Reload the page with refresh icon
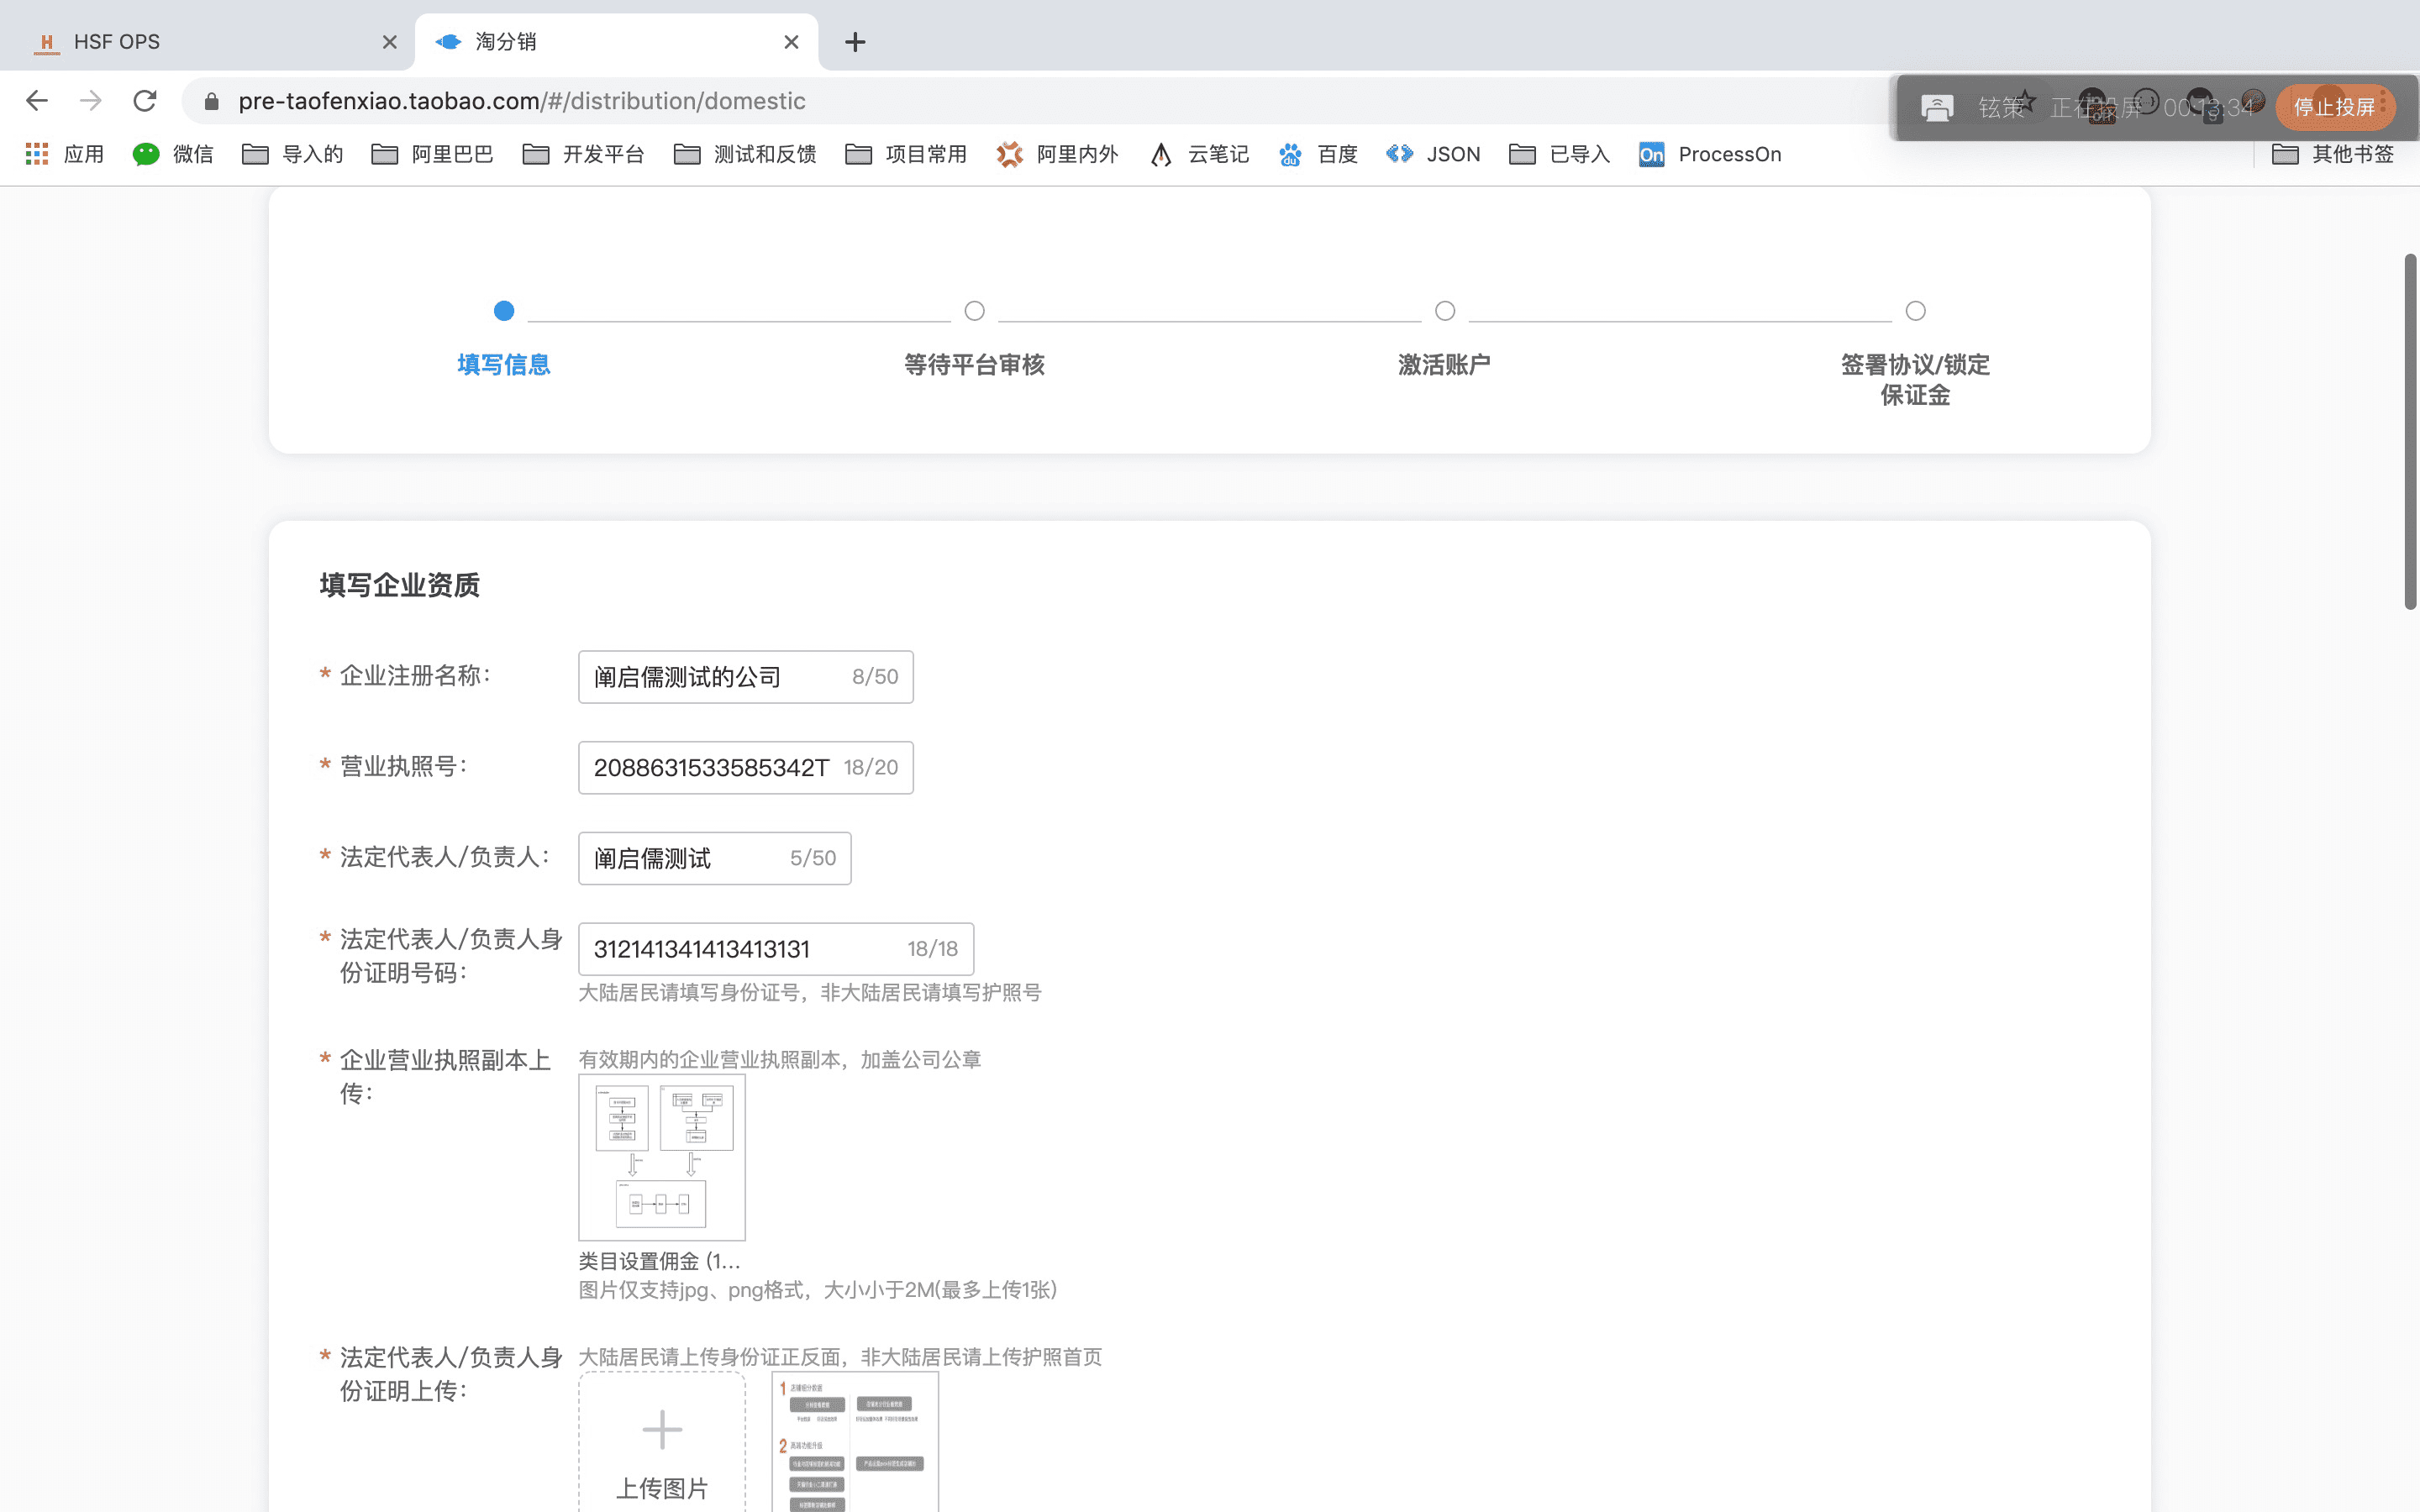 (145, 101)
